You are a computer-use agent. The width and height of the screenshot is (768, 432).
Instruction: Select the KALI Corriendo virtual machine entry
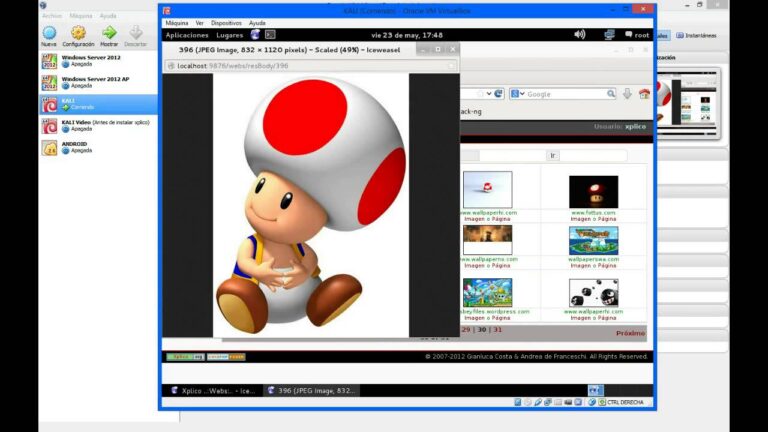click(x=98, y=104)
